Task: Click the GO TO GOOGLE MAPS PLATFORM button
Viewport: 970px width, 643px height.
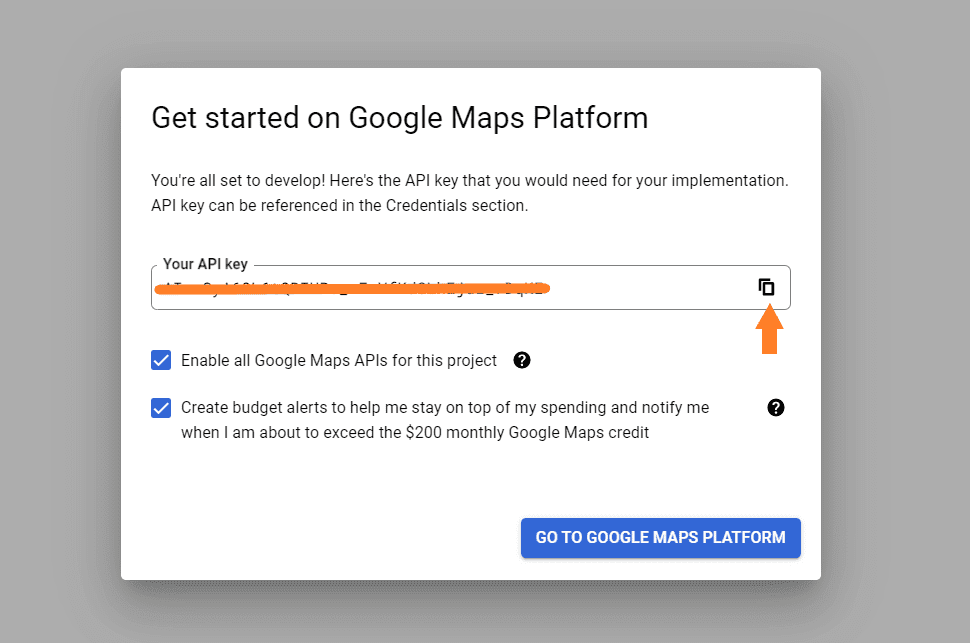Action: [x=661, y=538]
